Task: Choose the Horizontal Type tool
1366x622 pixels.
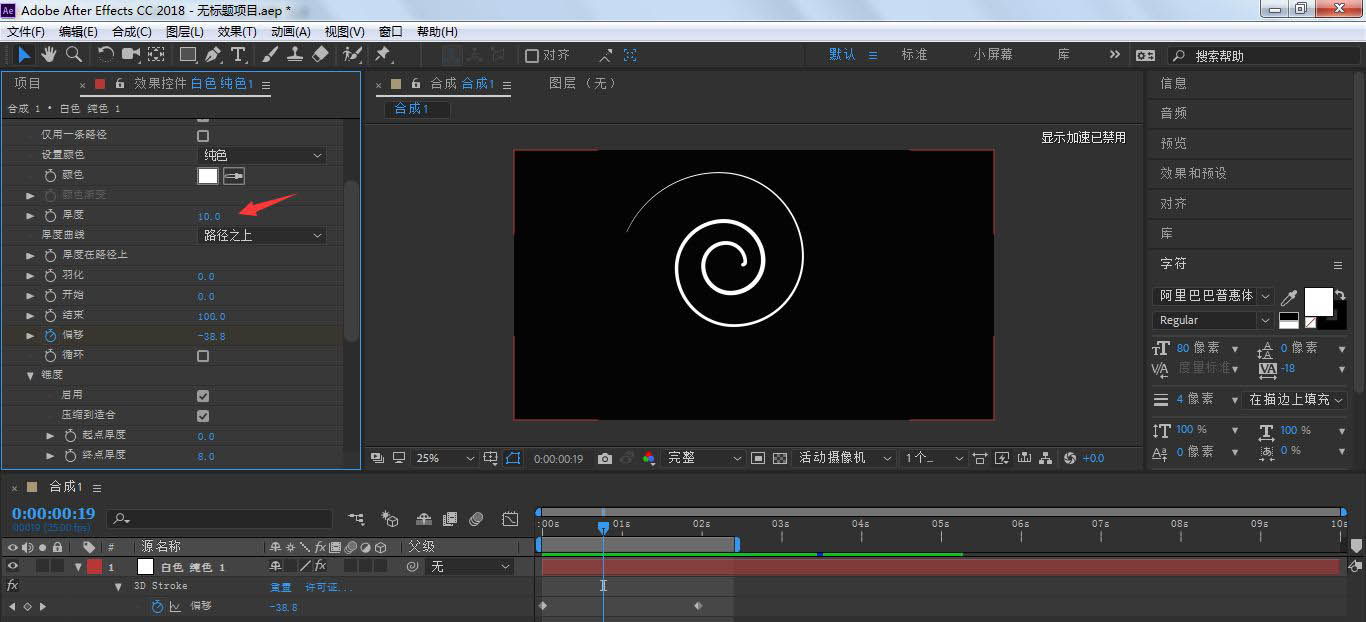Action: (238, 54)
